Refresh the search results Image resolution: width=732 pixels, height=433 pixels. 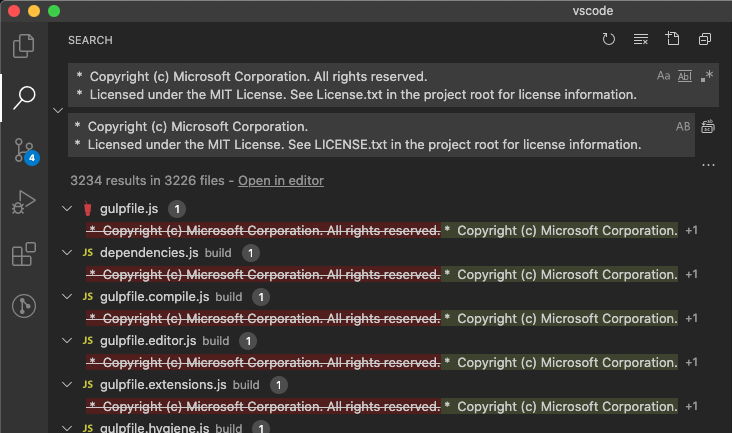pos(609,39)
